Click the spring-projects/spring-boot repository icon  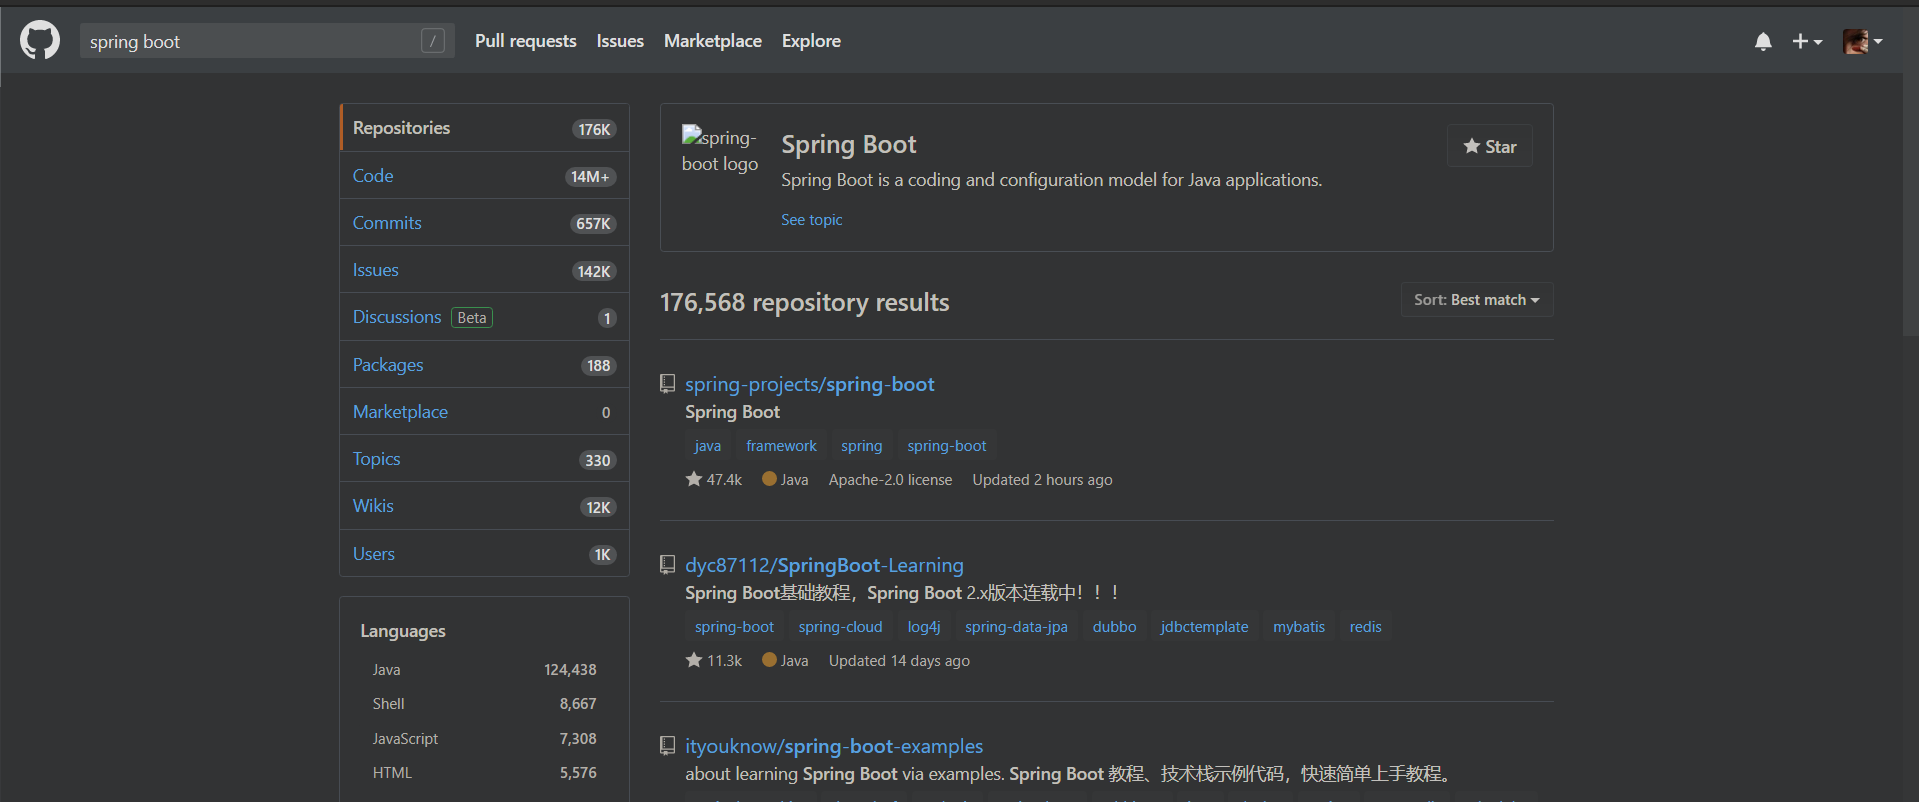pos(668,383)
